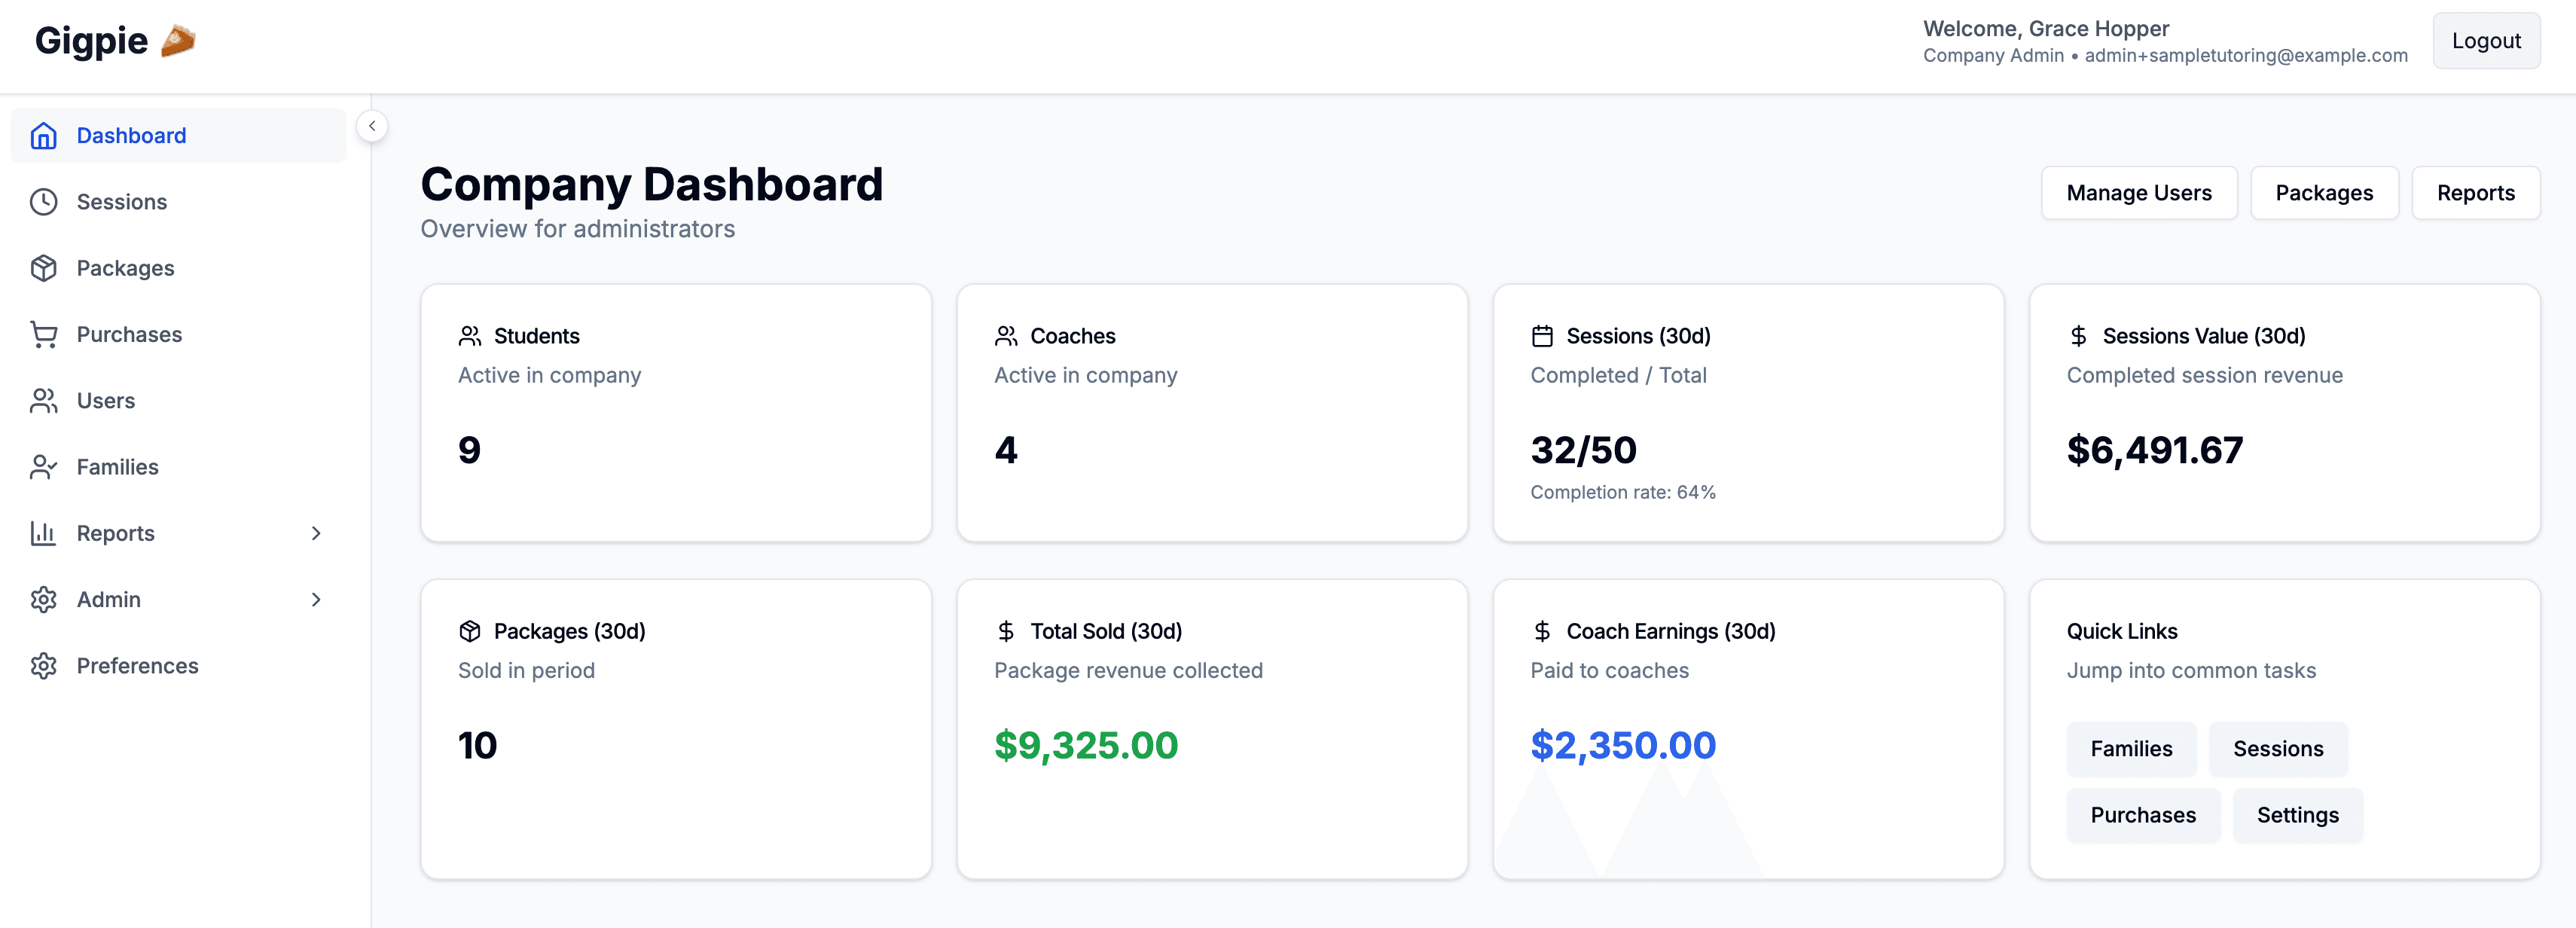Expand the Admin sidebar section
This screenshot has width=2576, height=928.
316,599
